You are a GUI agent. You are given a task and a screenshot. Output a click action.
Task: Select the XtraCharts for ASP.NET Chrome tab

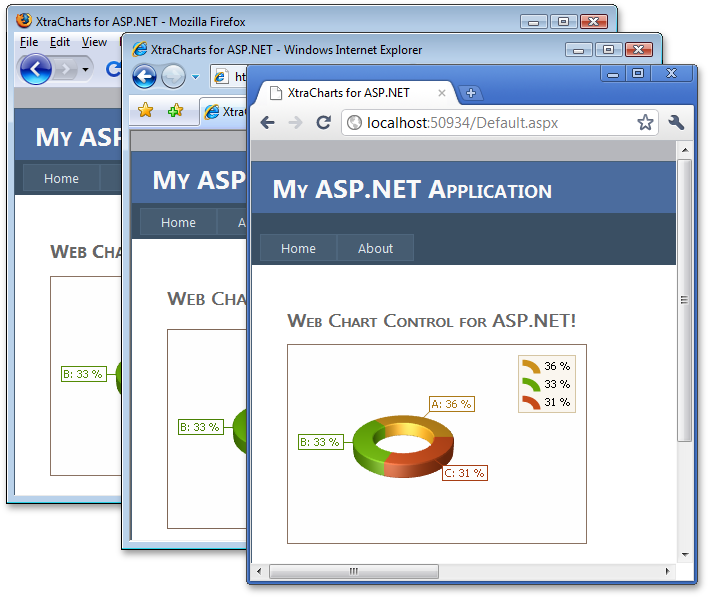[x=354, y=93]
